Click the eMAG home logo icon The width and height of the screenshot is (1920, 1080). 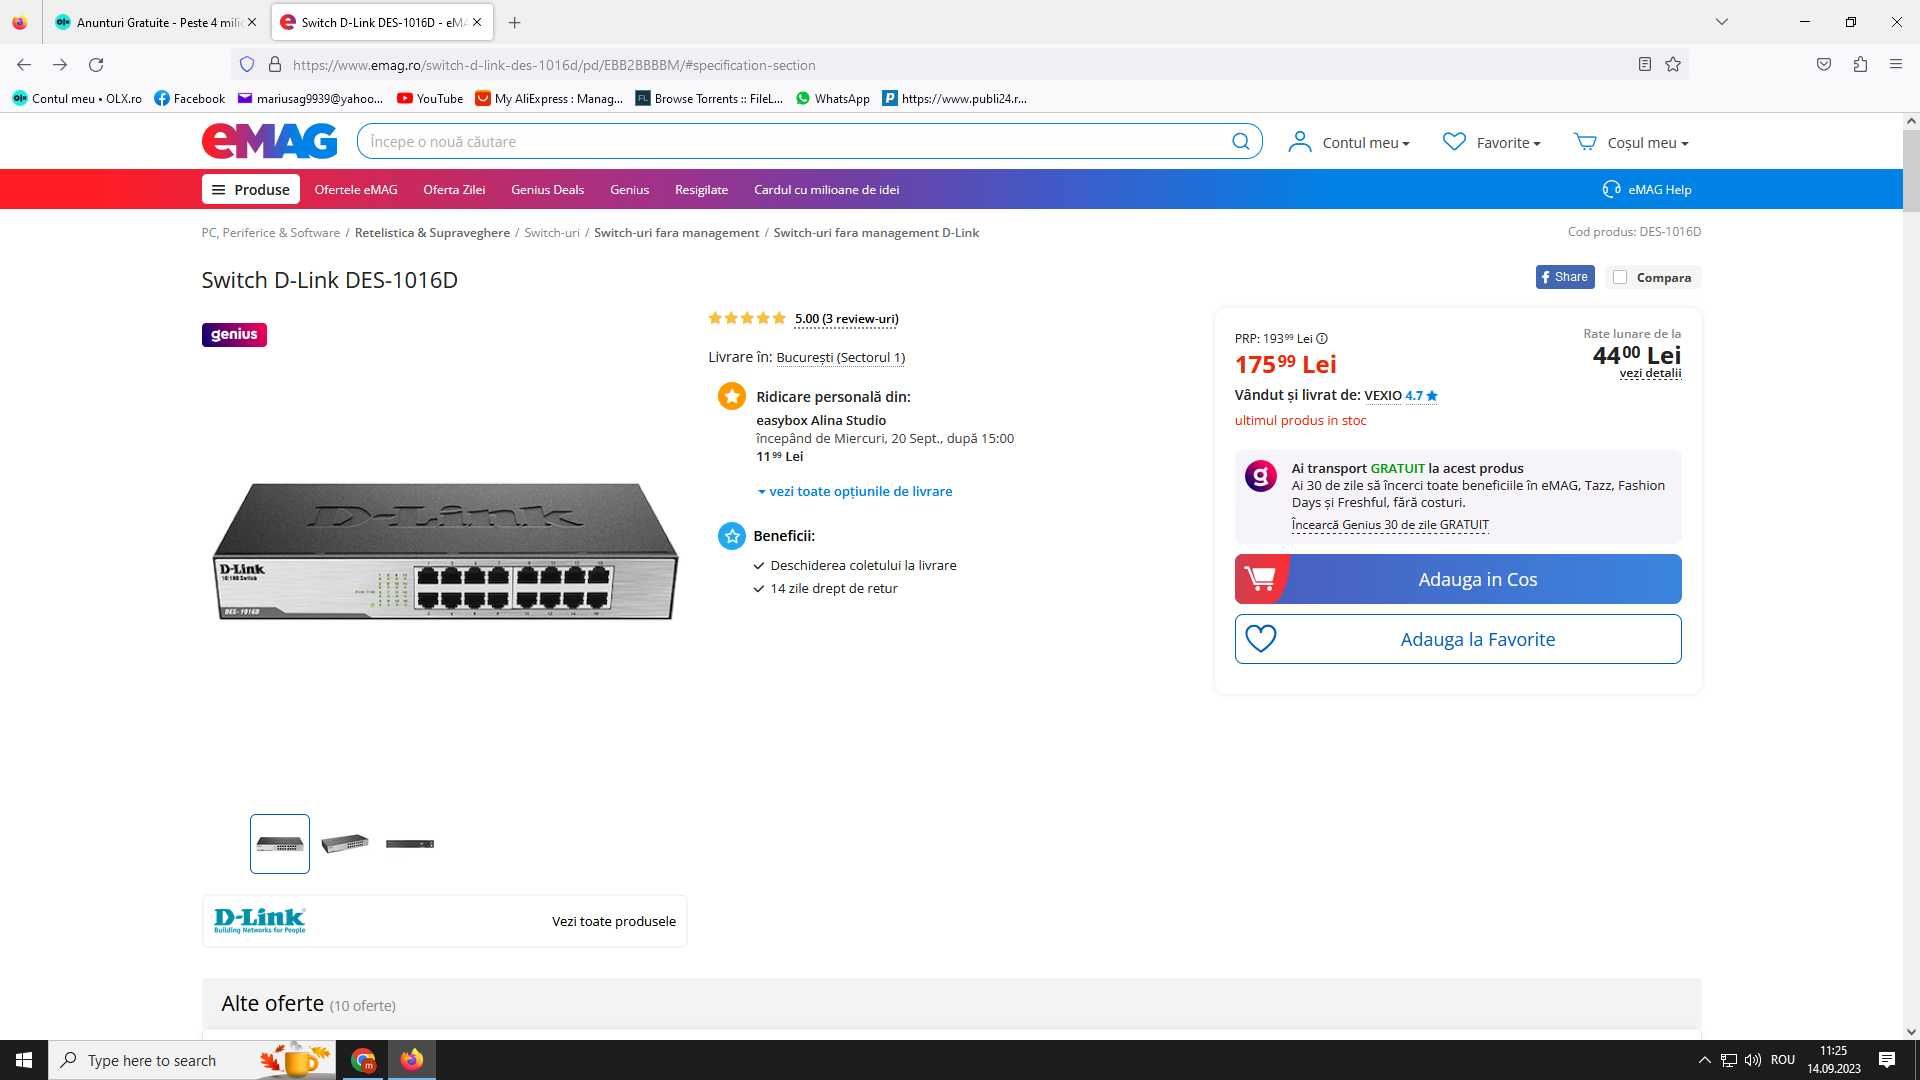269,141
